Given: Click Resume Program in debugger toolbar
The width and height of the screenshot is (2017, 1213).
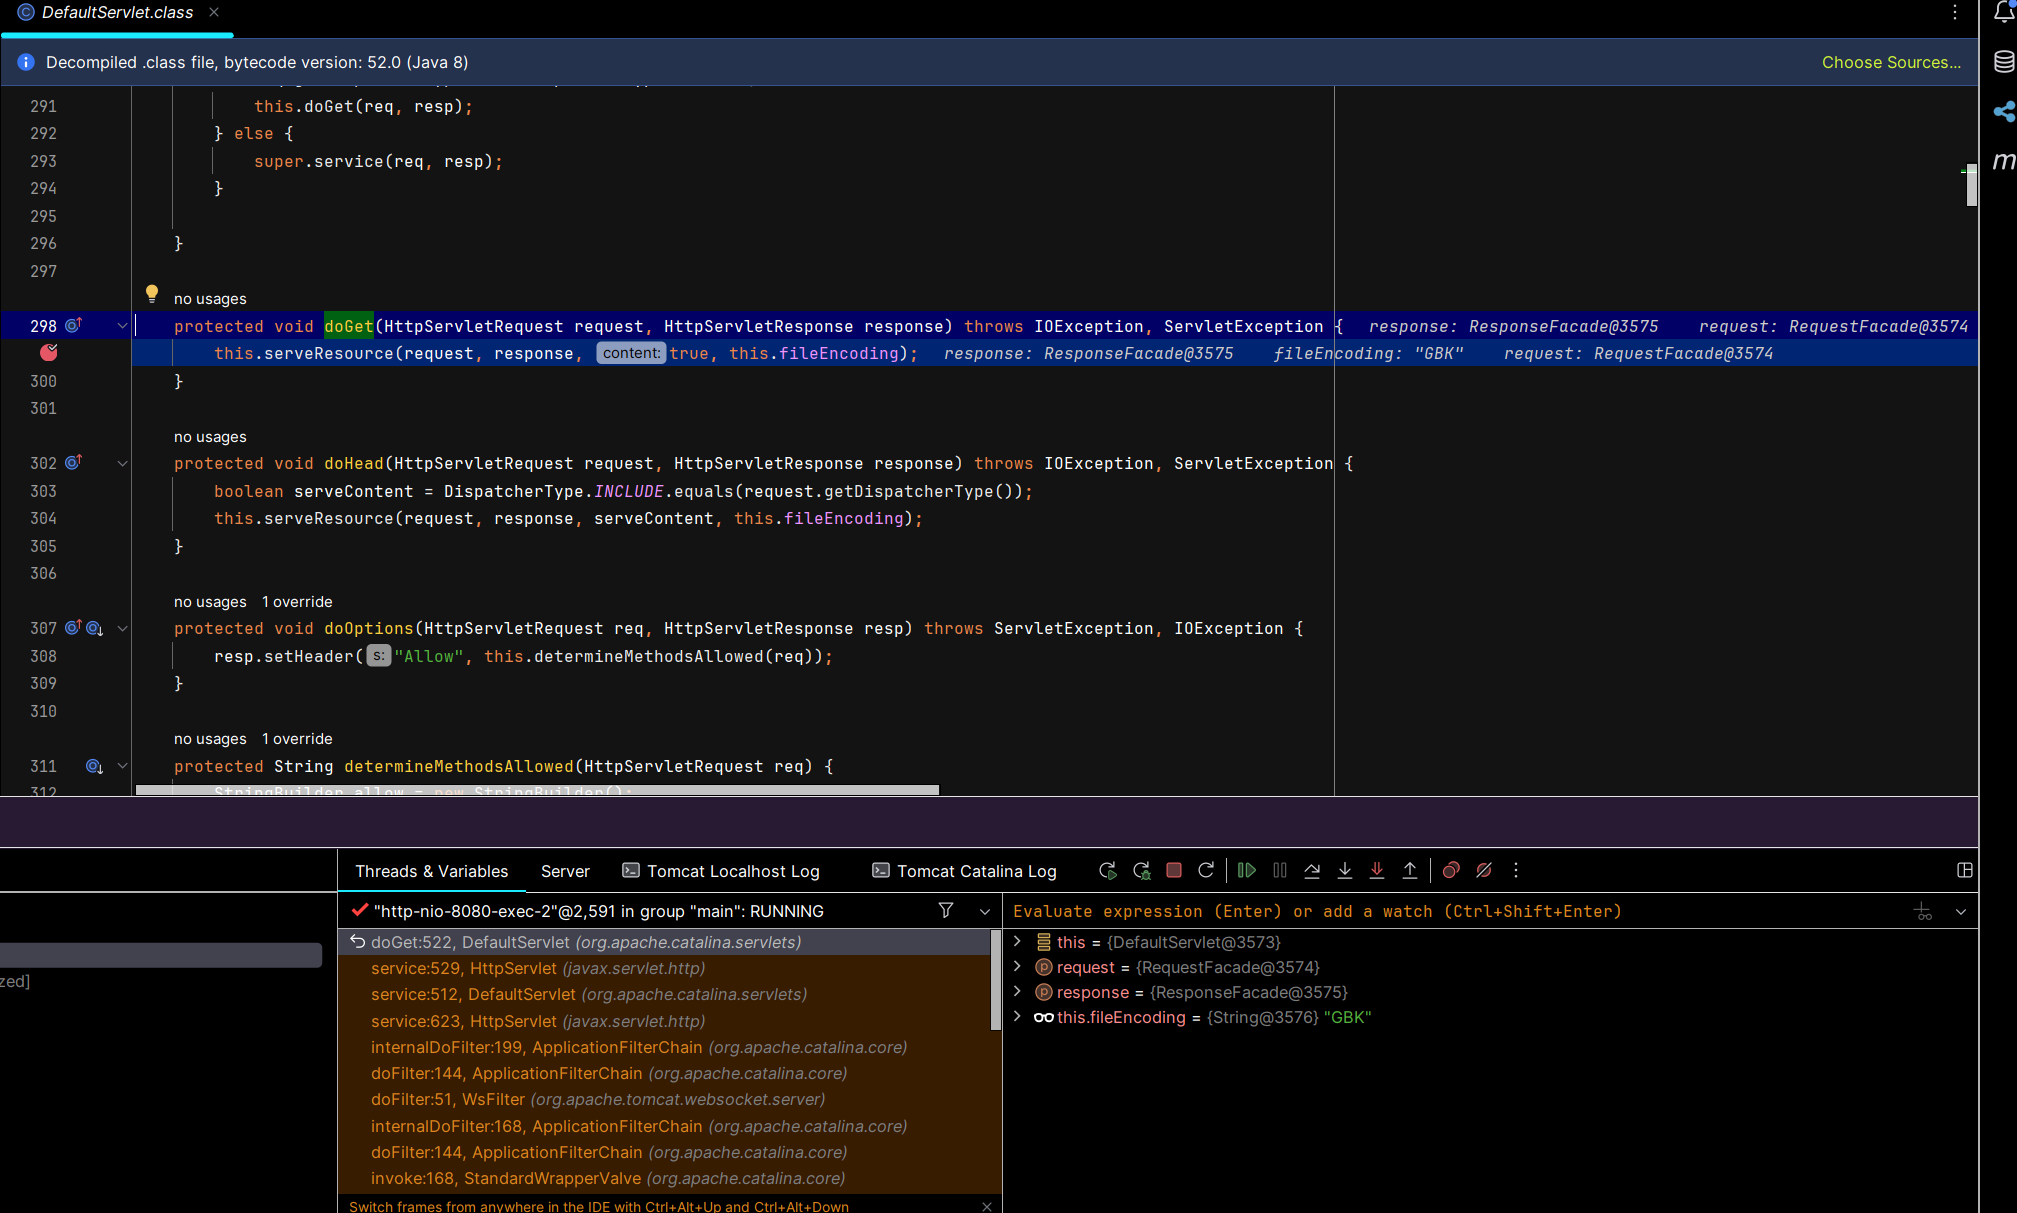Looking at the screenshot, I should pos(1246,870).
